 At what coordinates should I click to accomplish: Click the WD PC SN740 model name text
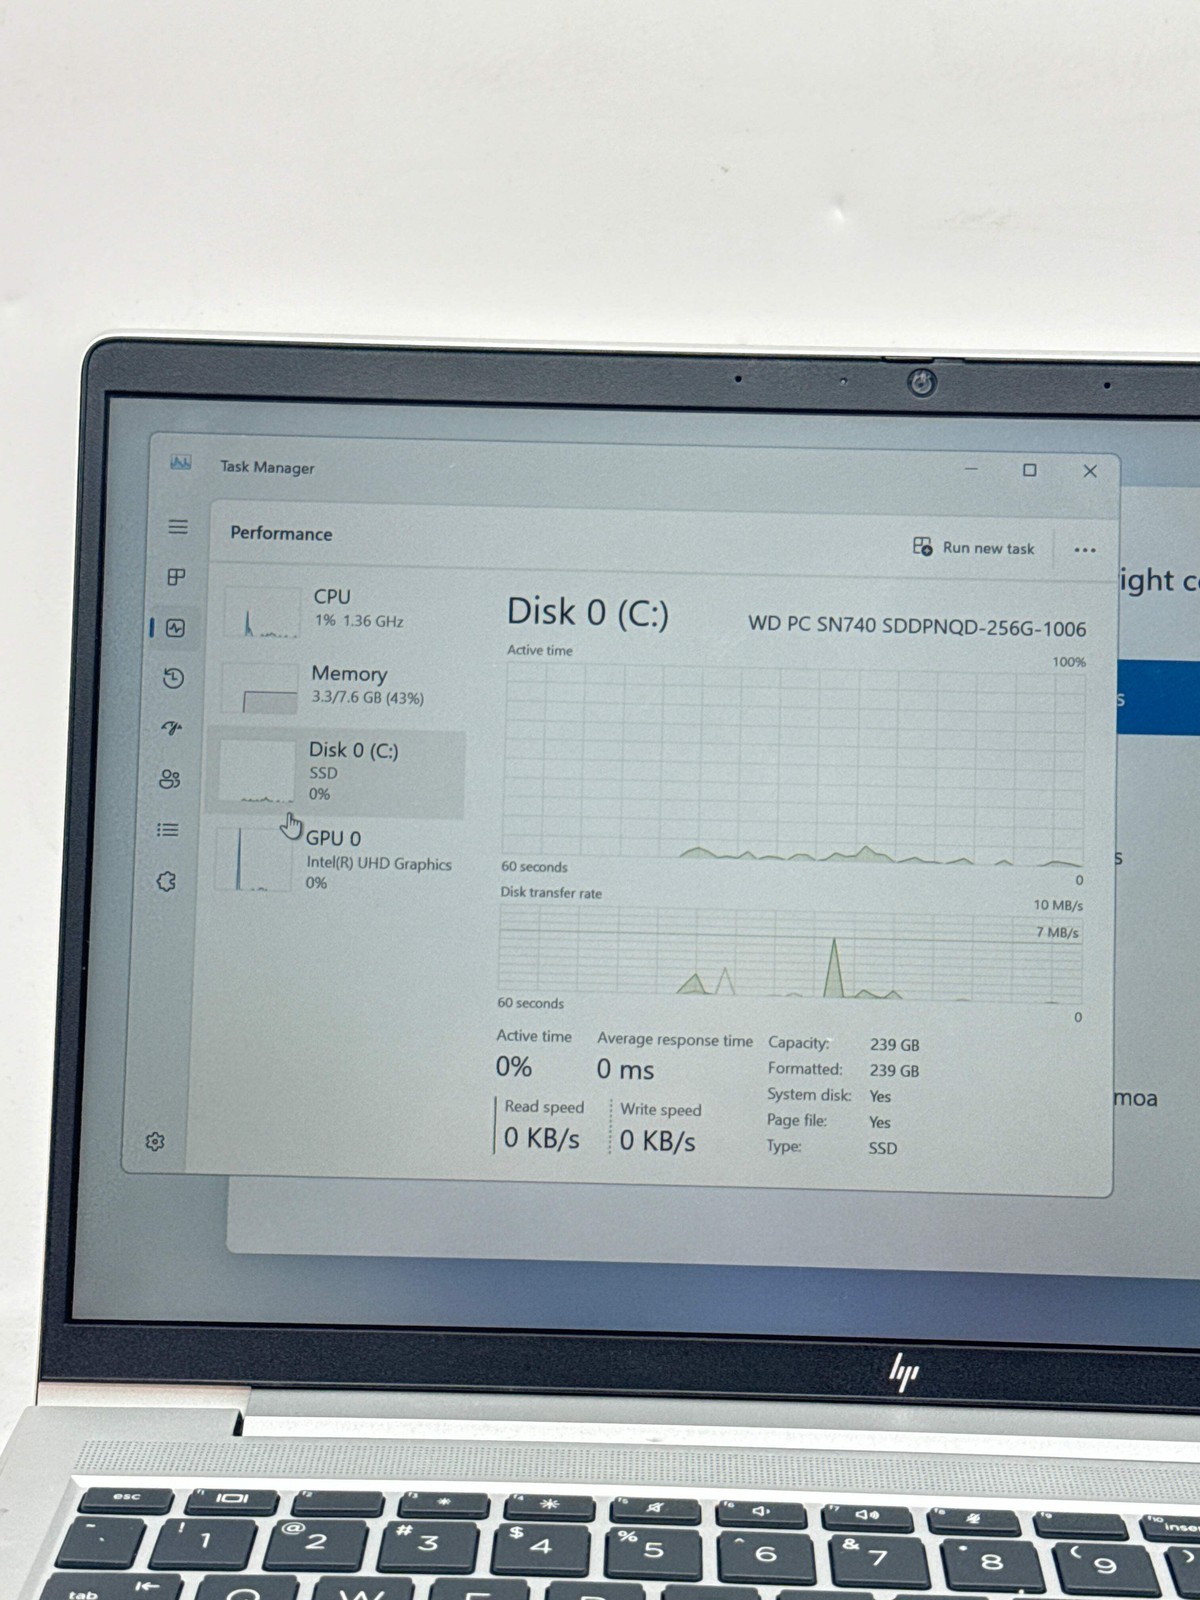[917, 627]
